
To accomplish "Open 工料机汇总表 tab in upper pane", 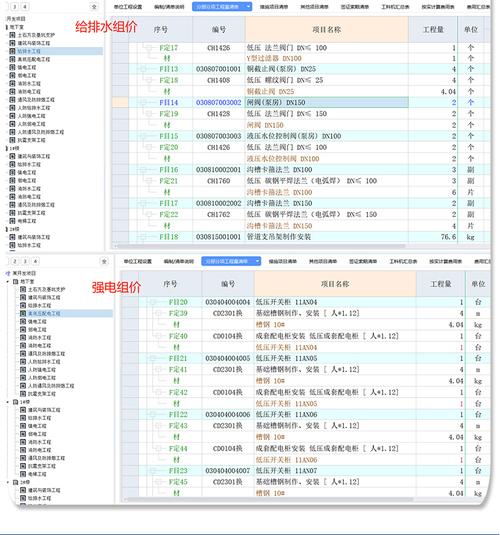I will 395,7.
